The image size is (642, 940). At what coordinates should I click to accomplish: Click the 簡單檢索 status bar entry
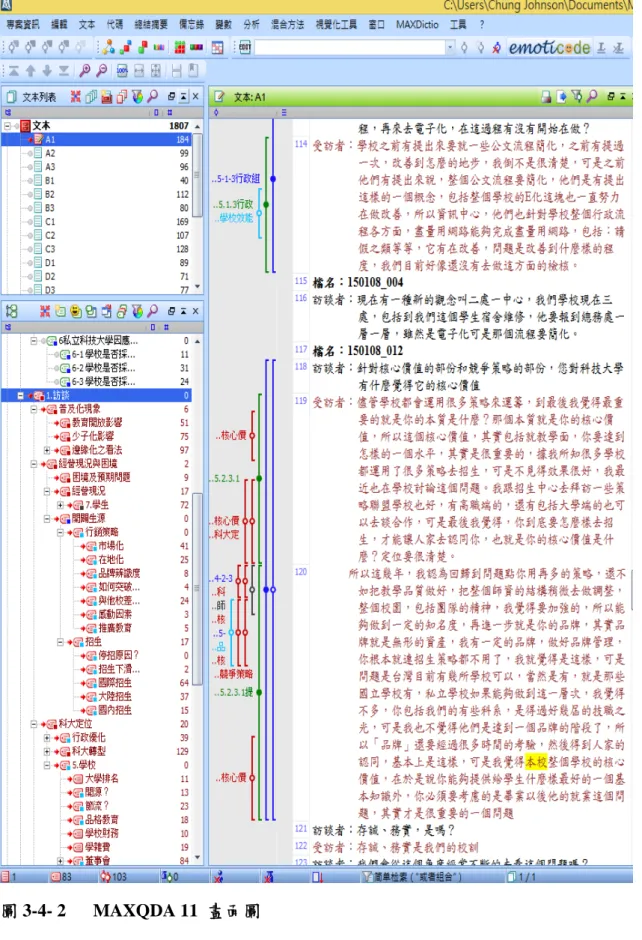(412, 877)
